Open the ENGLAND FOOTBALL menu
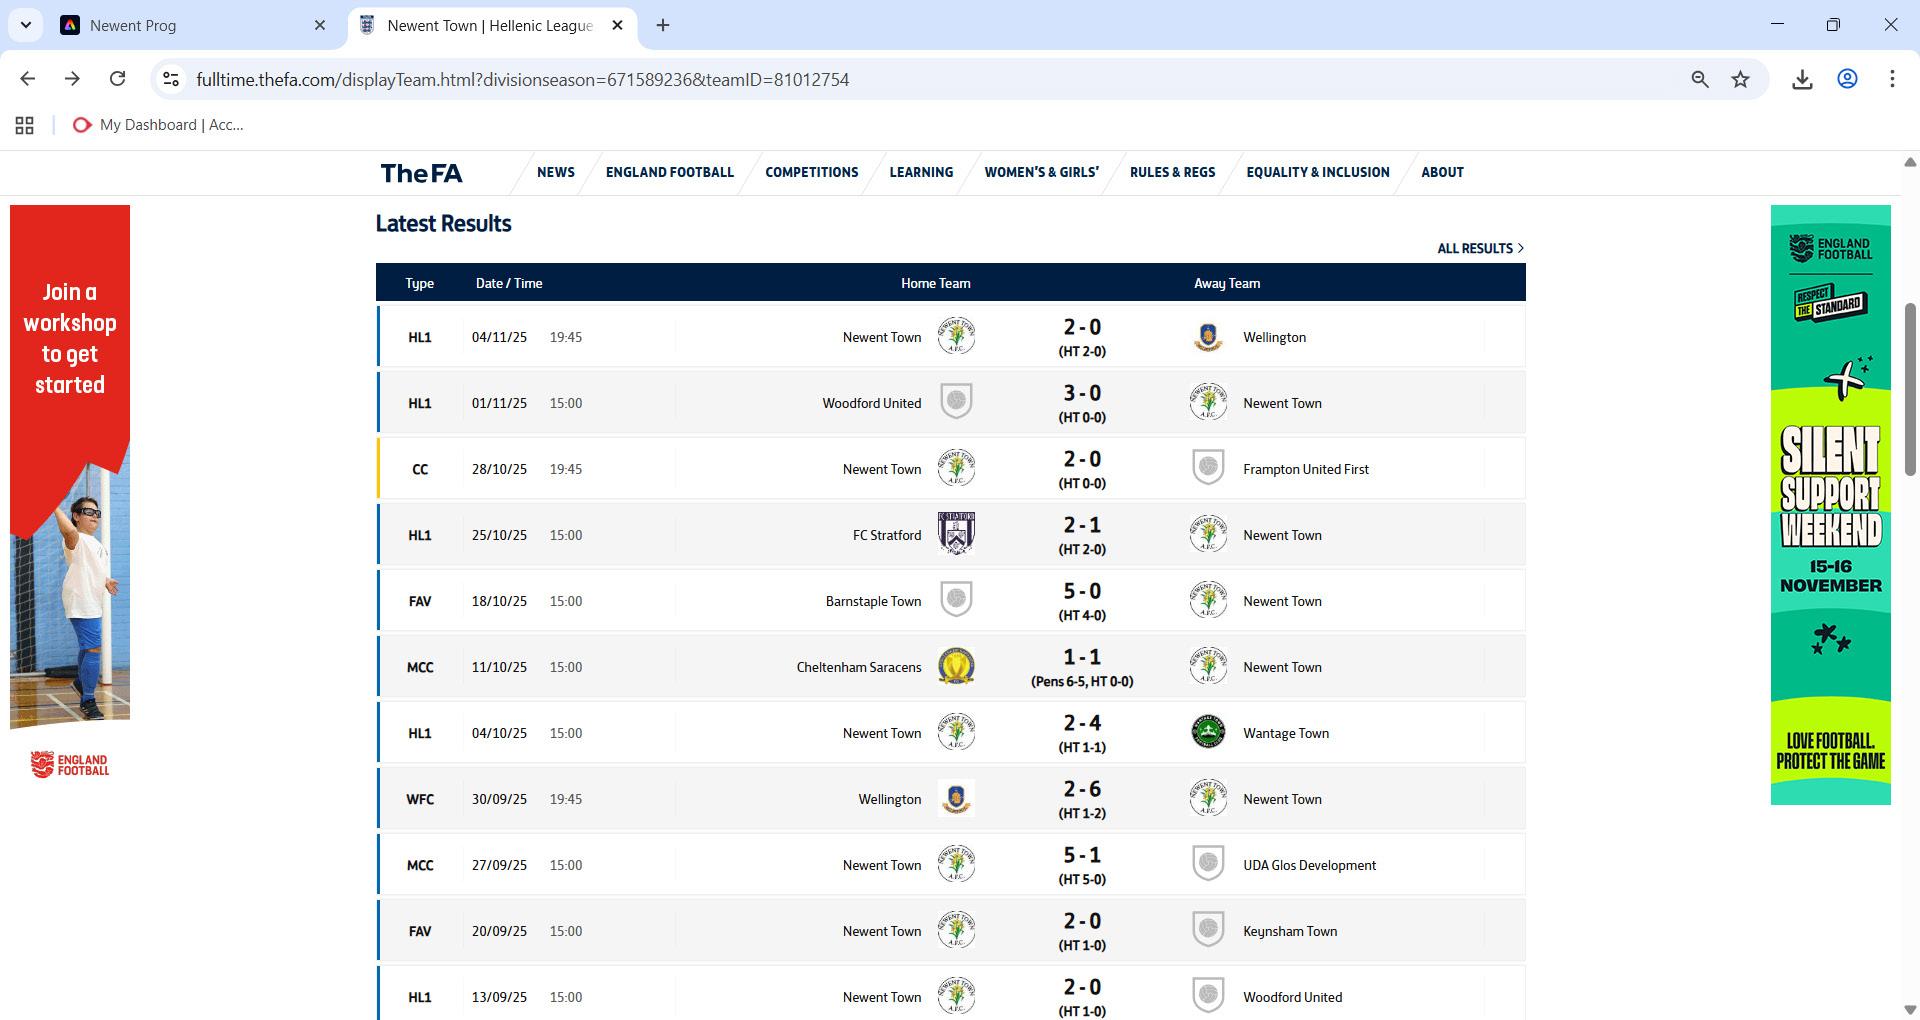The image size is (1920, 1020). pos(670,172)
